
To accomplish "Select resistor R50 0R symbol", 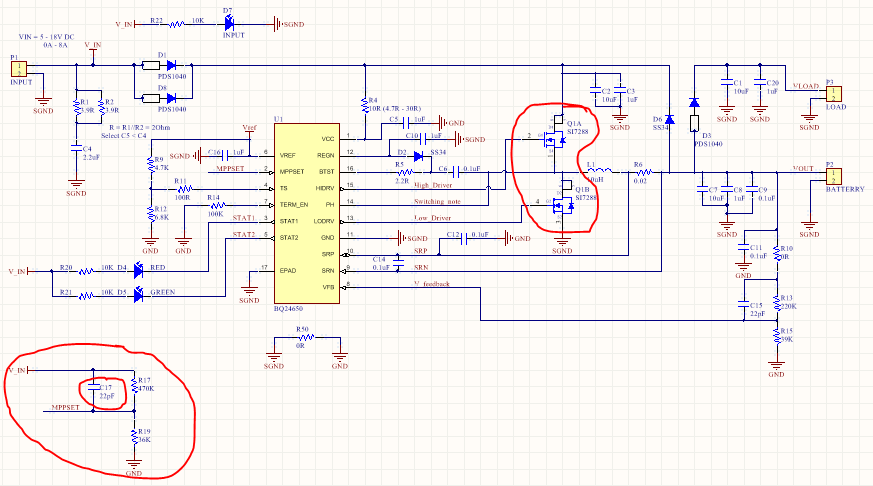I will [306, 337].
